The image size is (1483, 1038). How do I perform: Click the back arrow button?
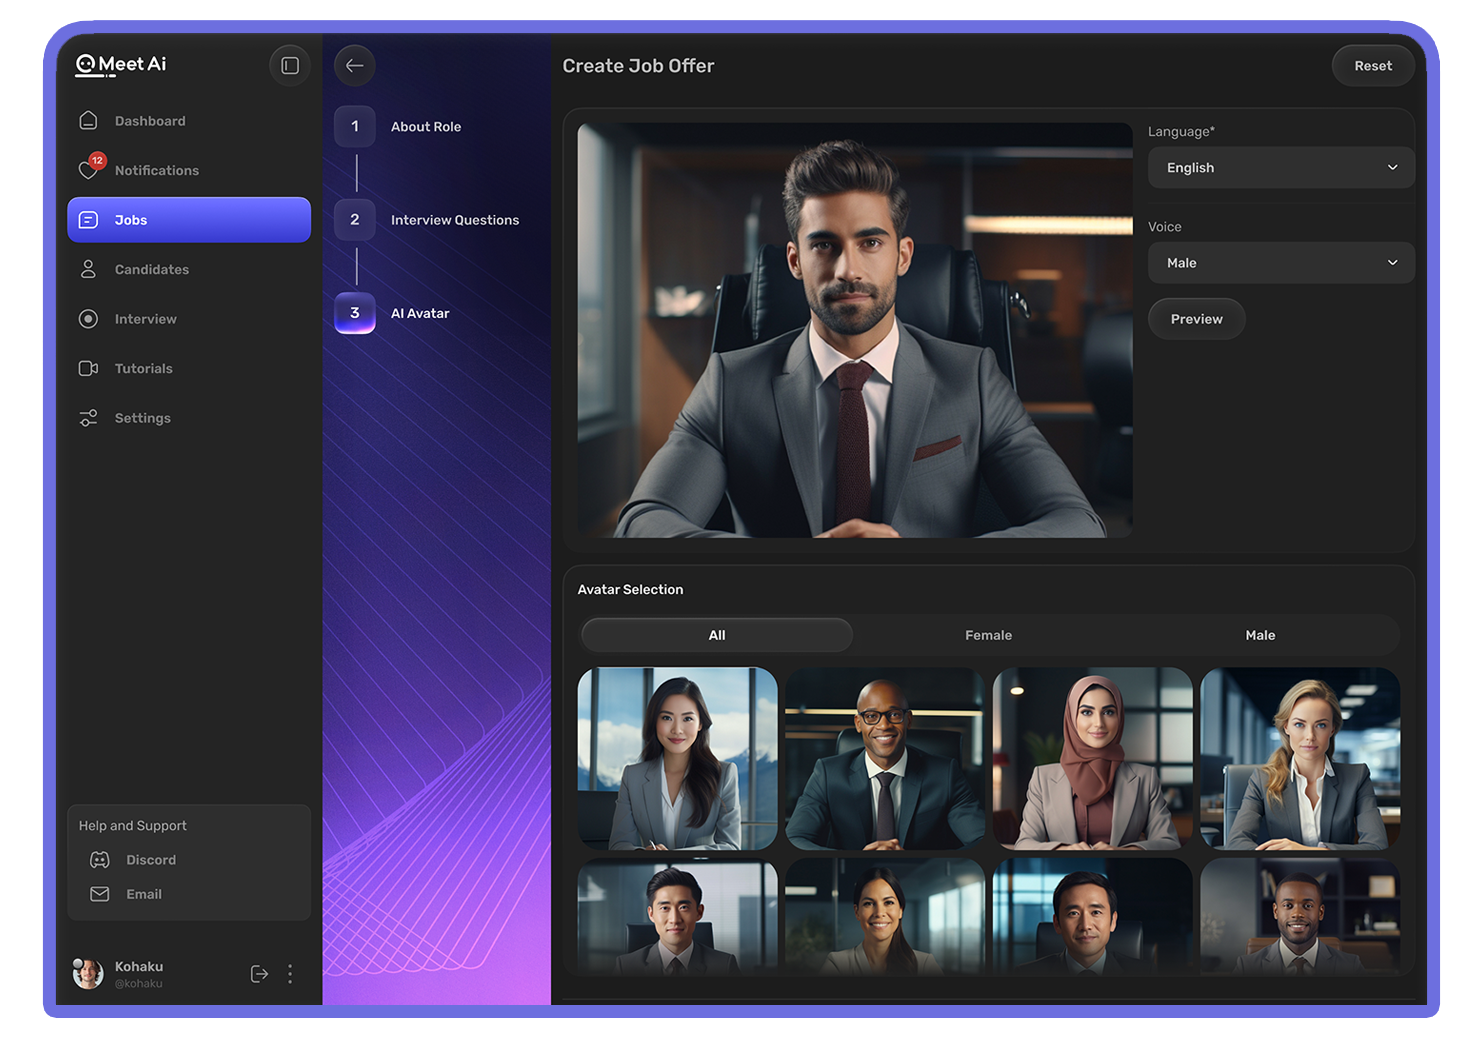354,66
